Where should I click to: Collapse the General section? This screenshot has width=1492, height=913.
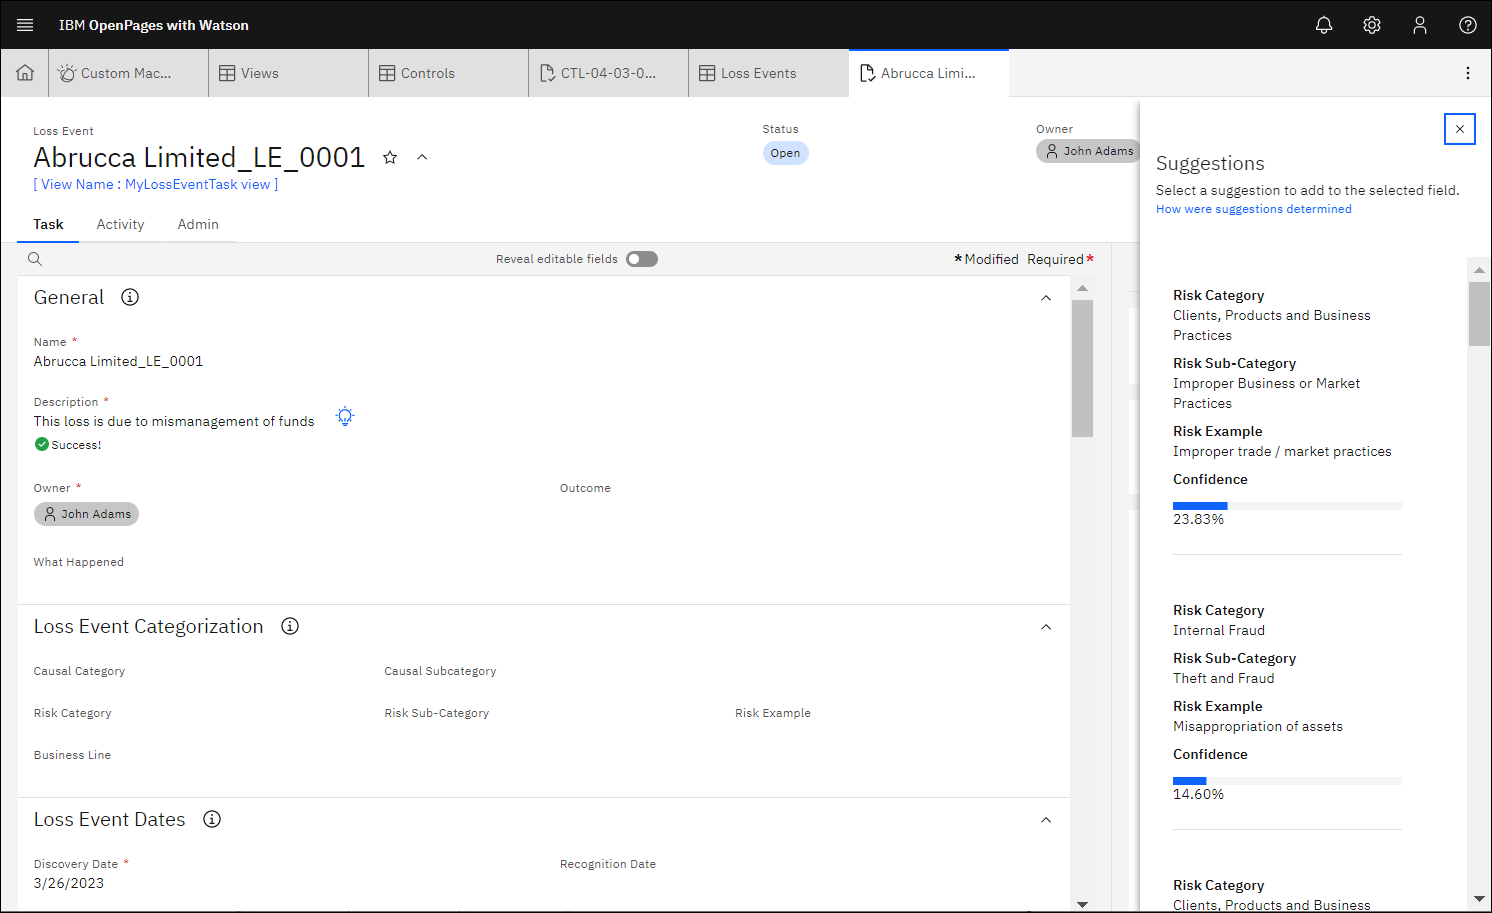[1046, 298]
